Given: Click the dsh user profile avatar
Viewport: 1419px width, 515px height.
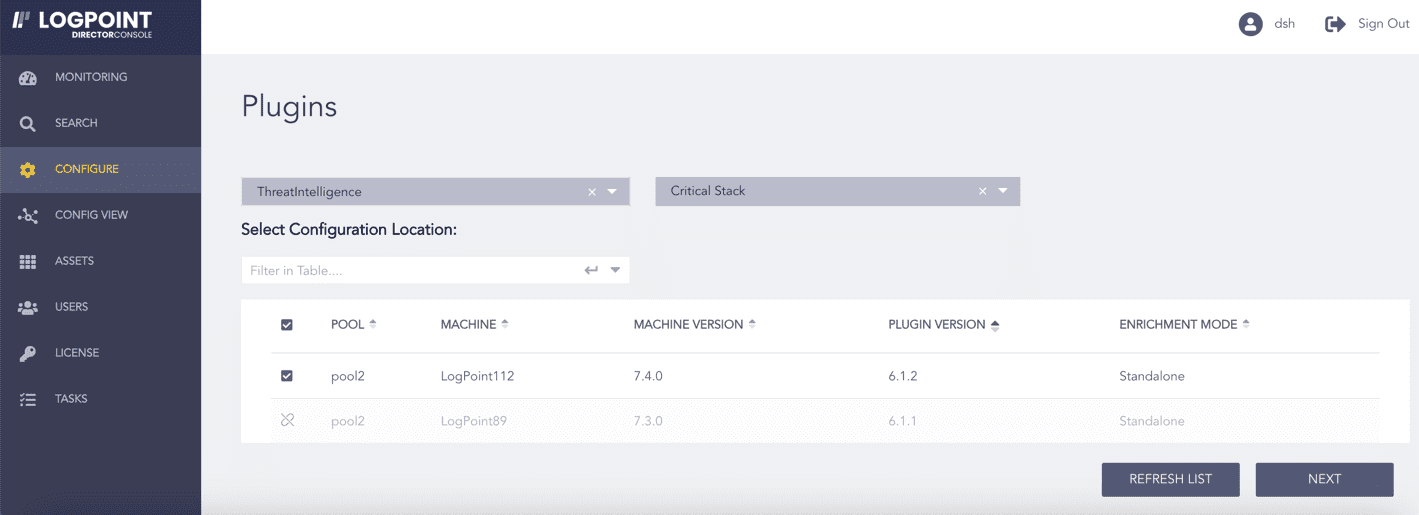Looking at the screenshot, I should pos(1250,24).
